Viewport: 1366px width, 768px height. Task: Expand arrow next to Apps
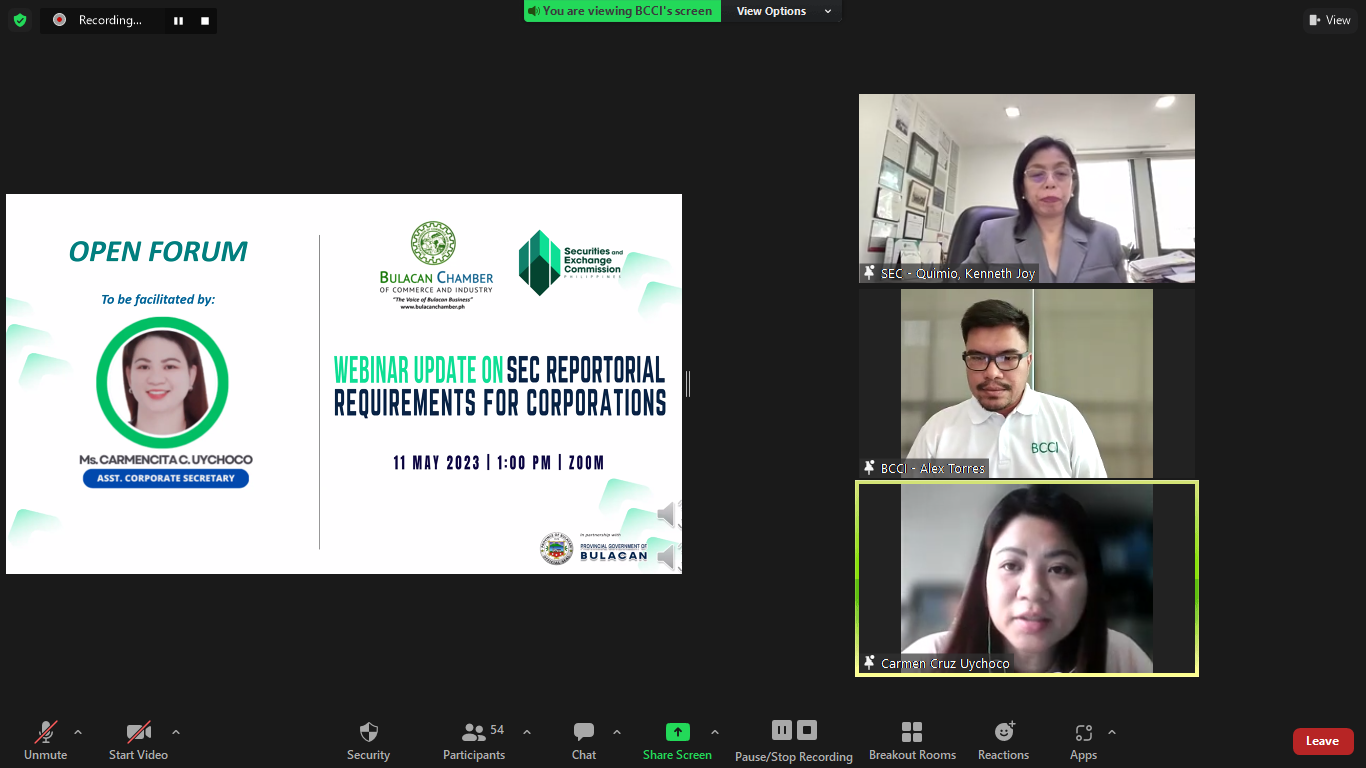click(x=1111, y=732)
